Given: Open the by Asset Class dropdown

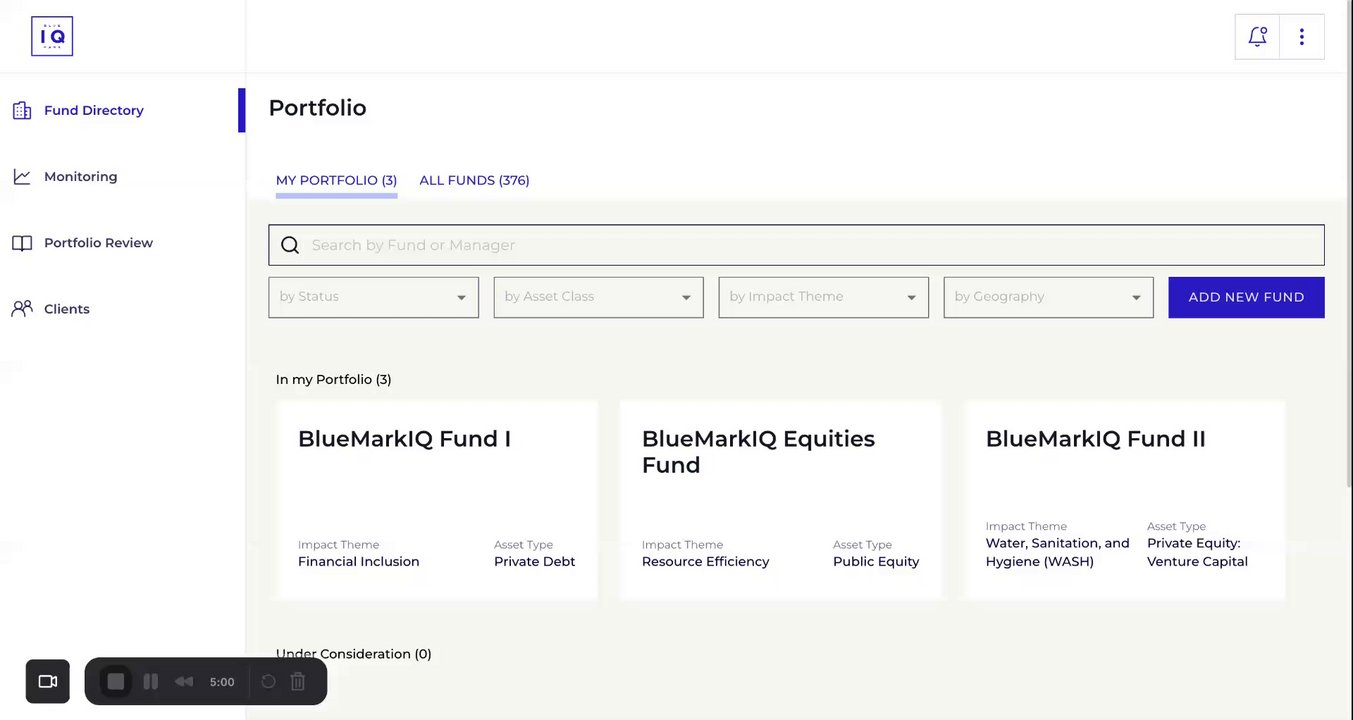Looking at the screenshot, I should (599, 297).
